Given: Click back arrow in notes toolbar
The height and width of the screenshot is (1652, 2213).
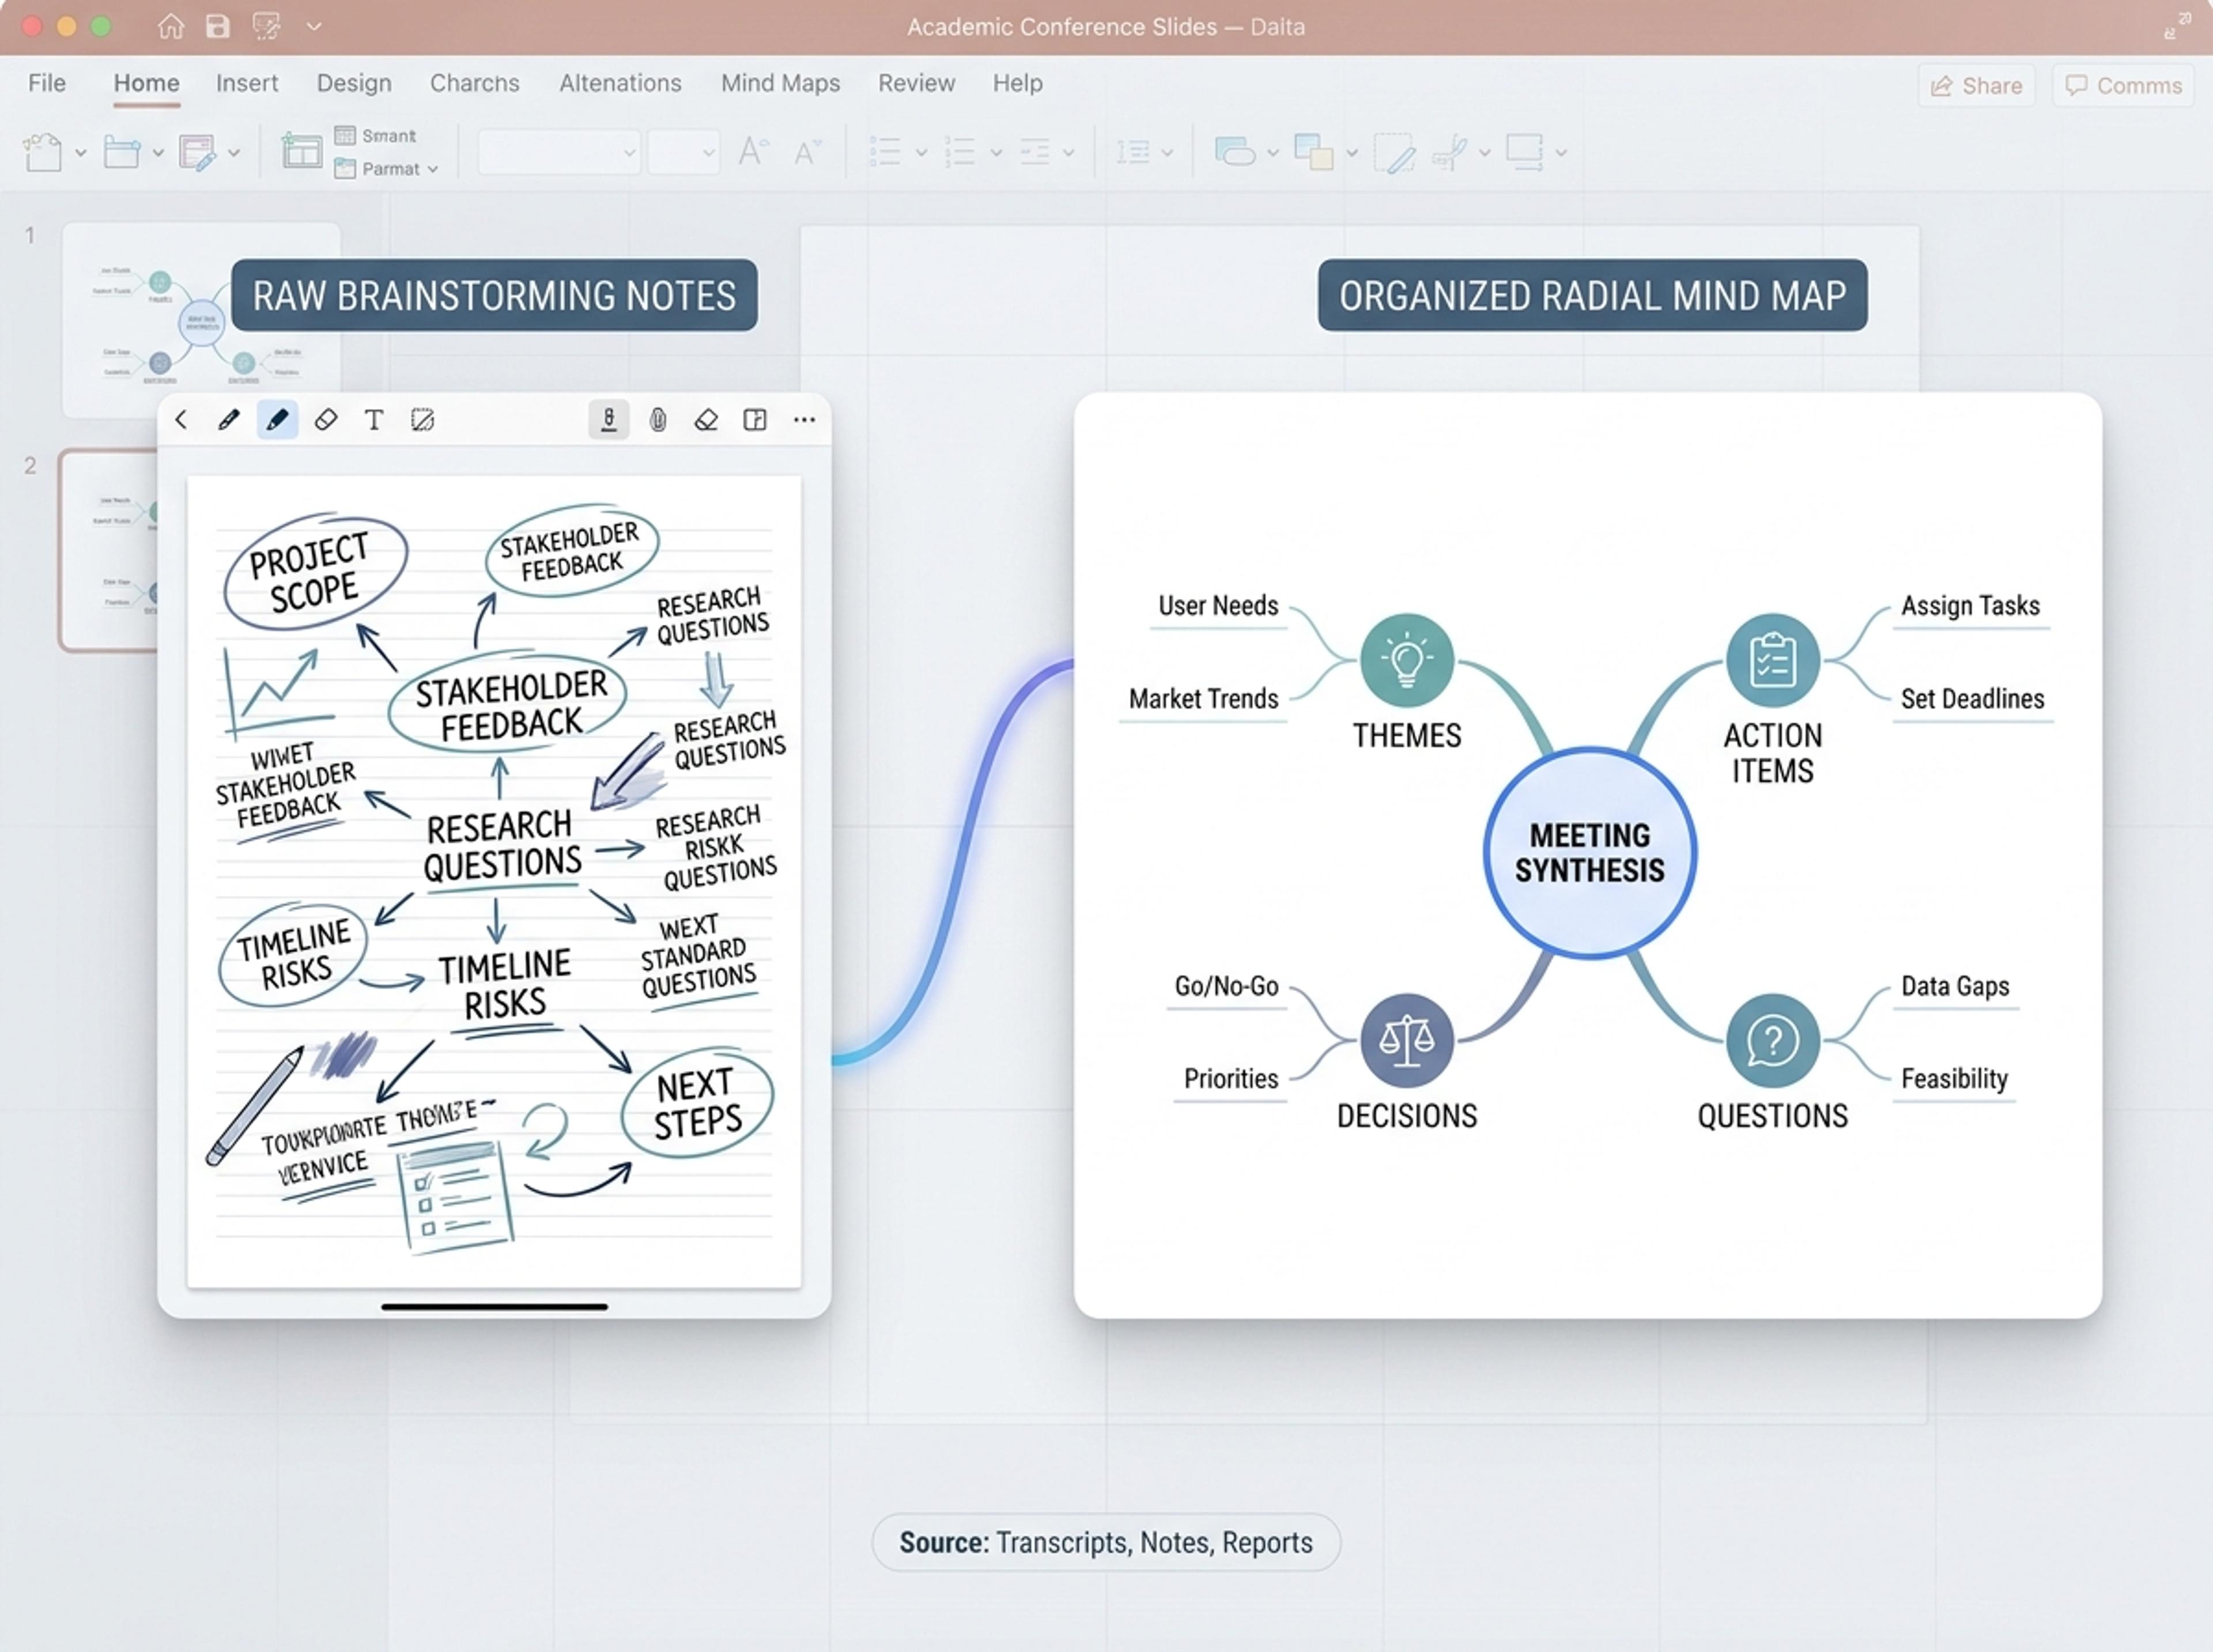Looking at the screenshot, I should tap(181, 420).
